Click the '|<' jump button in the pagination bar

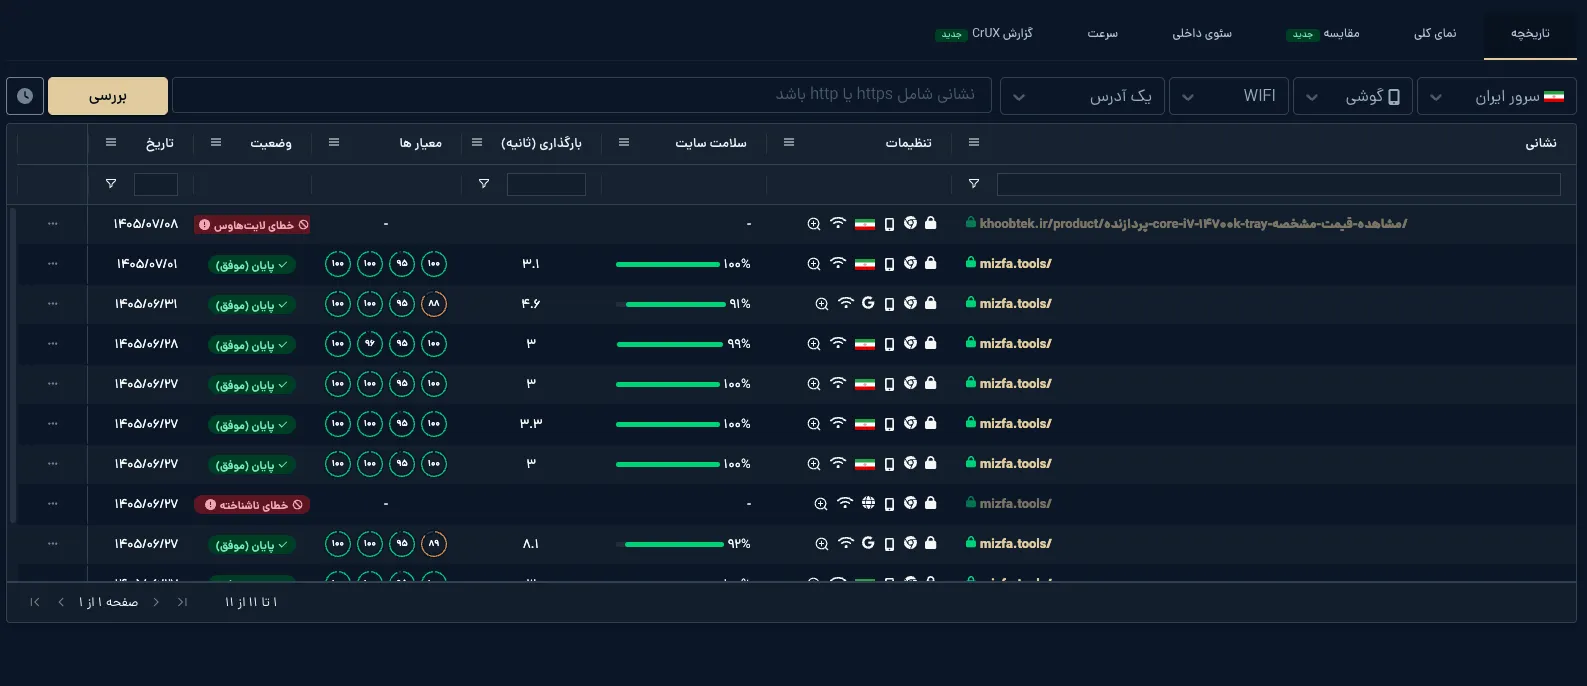(35, 602)
